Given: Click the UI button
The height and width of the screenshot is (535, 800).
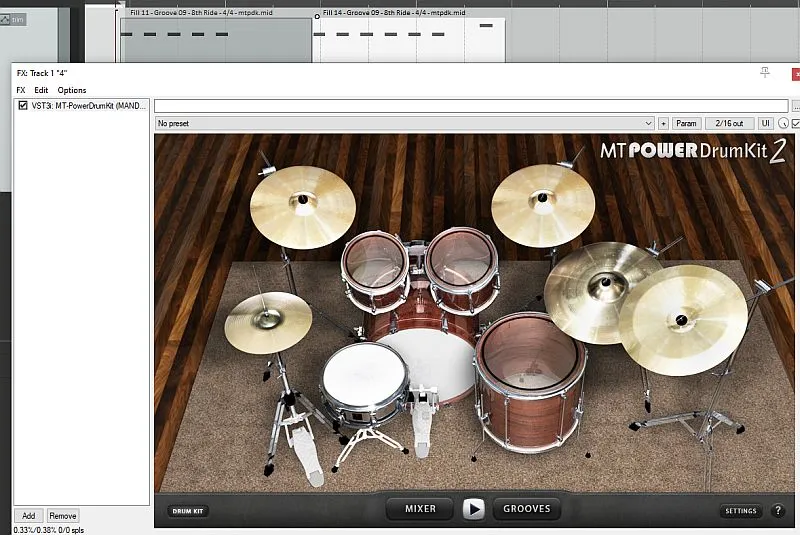Looking at the screenshot, I should click(765, 123).
